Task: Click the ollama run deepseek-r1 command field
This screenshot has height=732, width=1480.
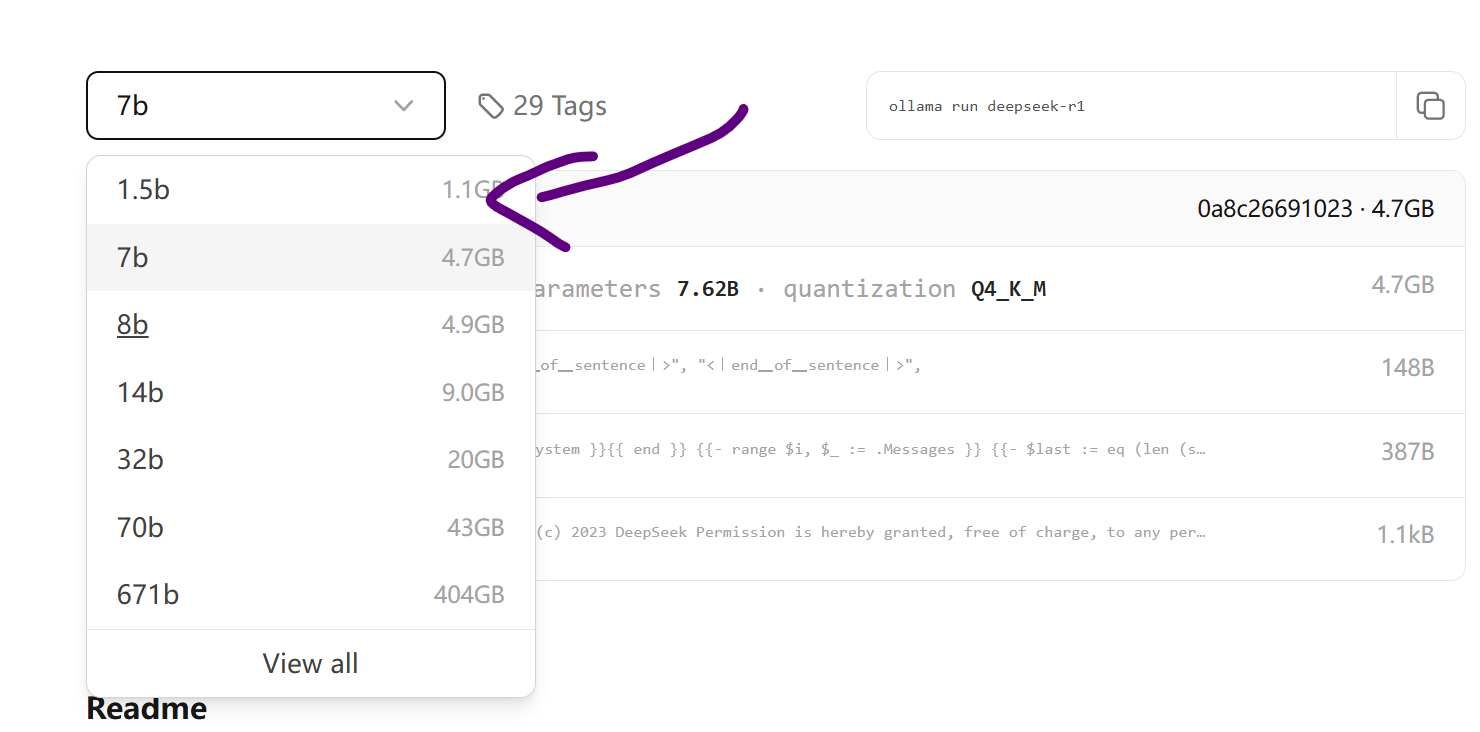Action: 1130,106
